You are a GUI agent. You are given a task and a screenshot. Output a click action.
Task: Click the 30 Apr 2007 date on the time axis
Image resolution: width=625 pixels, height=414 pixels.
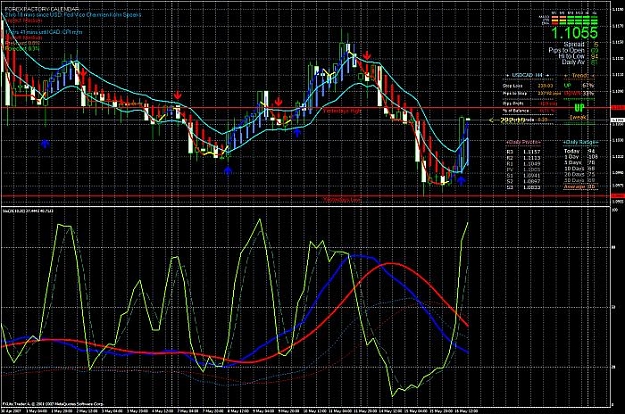click(x=10, y=410)
